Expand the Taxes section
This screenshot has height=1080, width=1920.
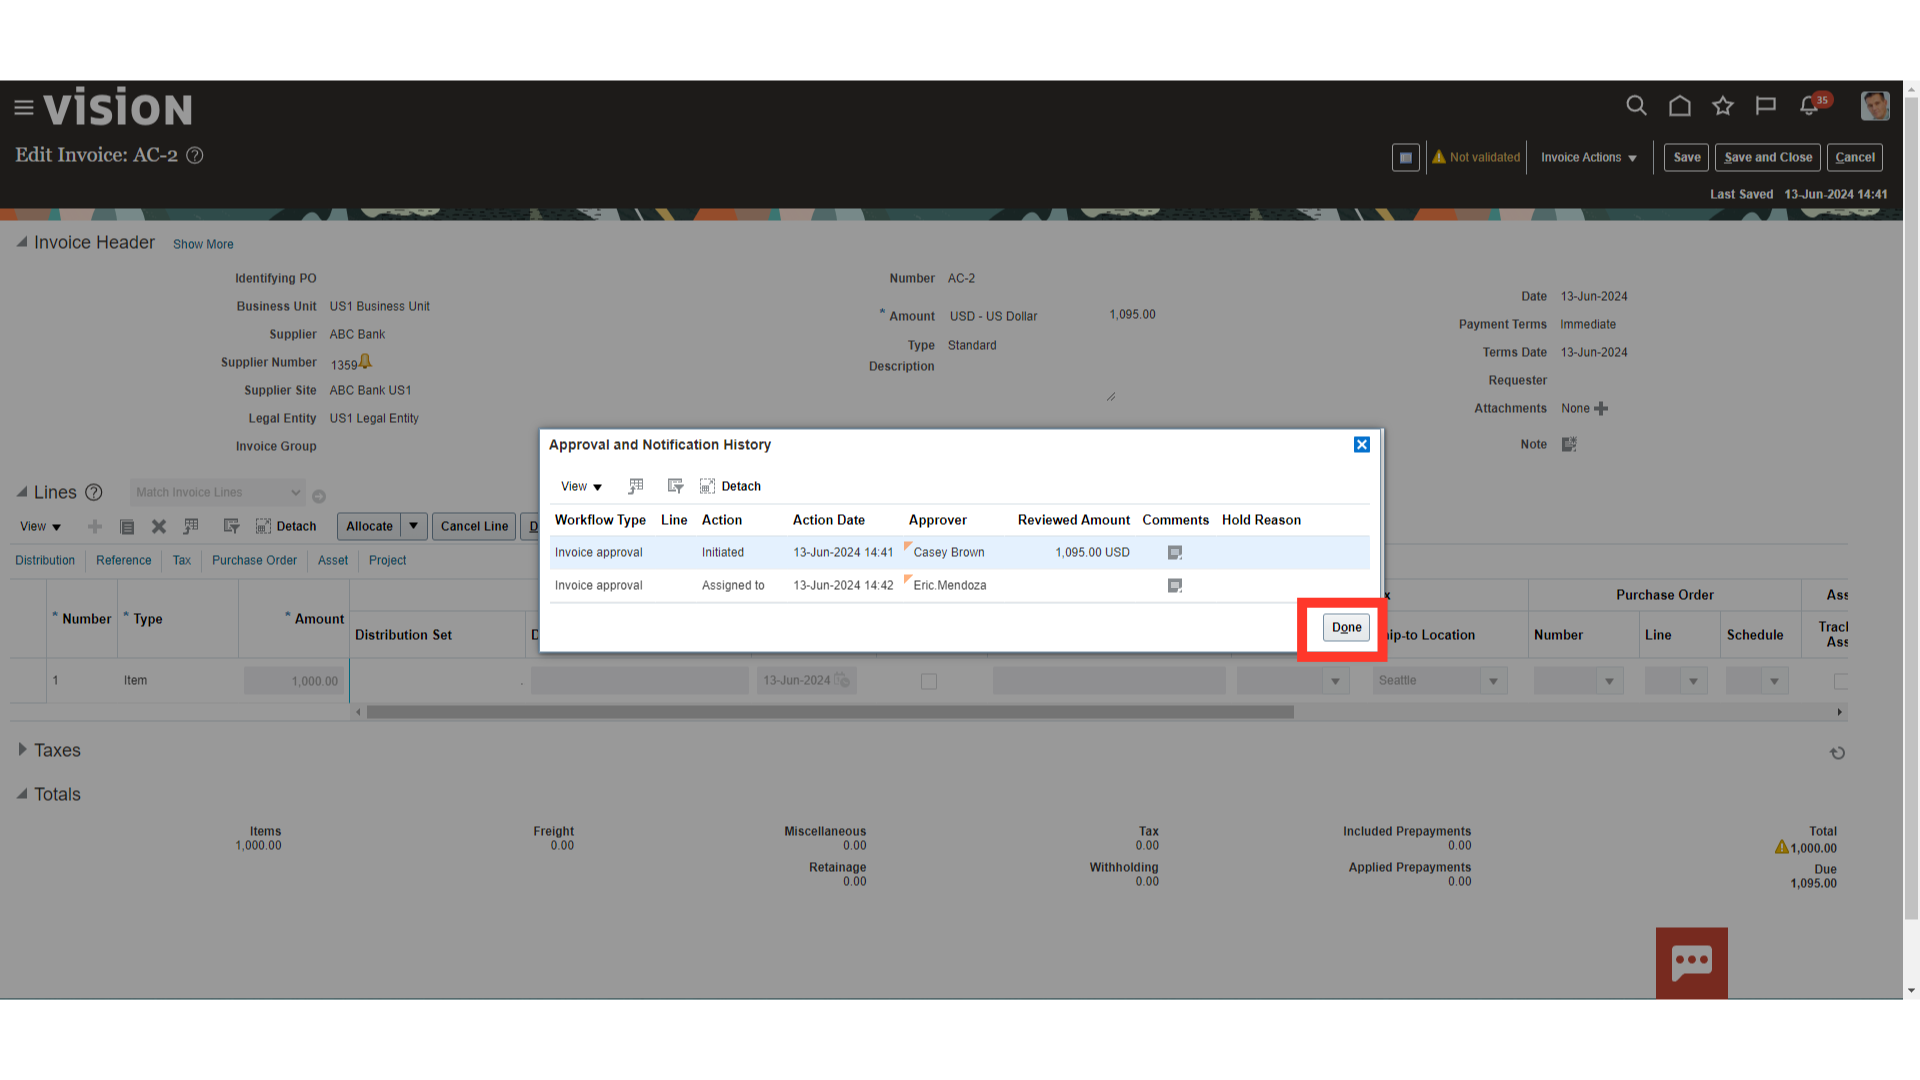[x=22, y=749]
